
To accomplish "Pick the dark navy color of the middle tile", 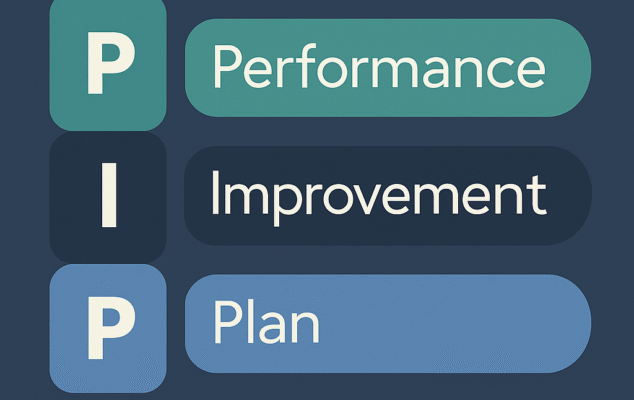I will pyautogui.click(x=70, y=240).
